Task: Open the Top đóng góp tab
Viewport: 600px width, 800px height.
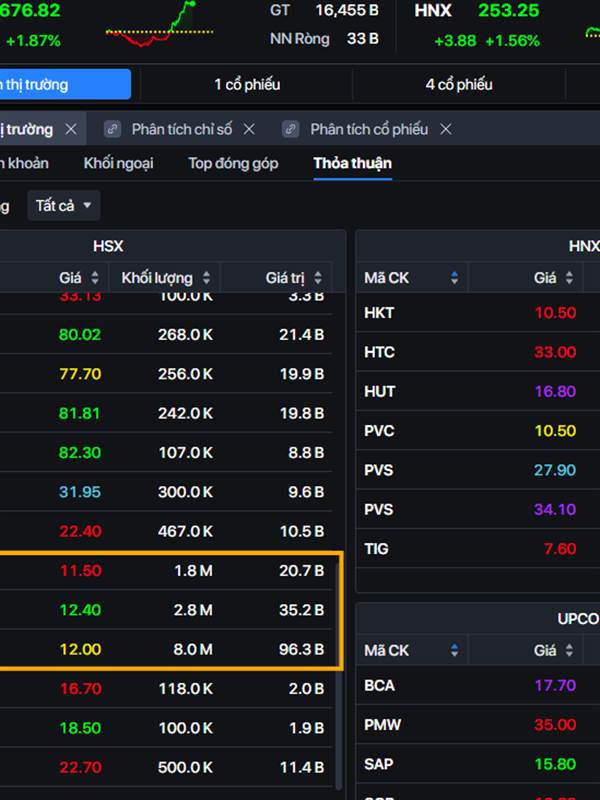Action: coord(233,163)
